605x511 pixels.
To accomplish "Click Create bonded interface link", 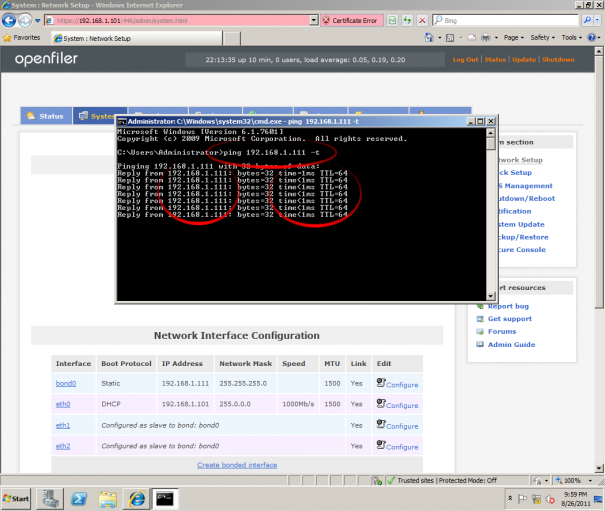I will pos(237,465).
